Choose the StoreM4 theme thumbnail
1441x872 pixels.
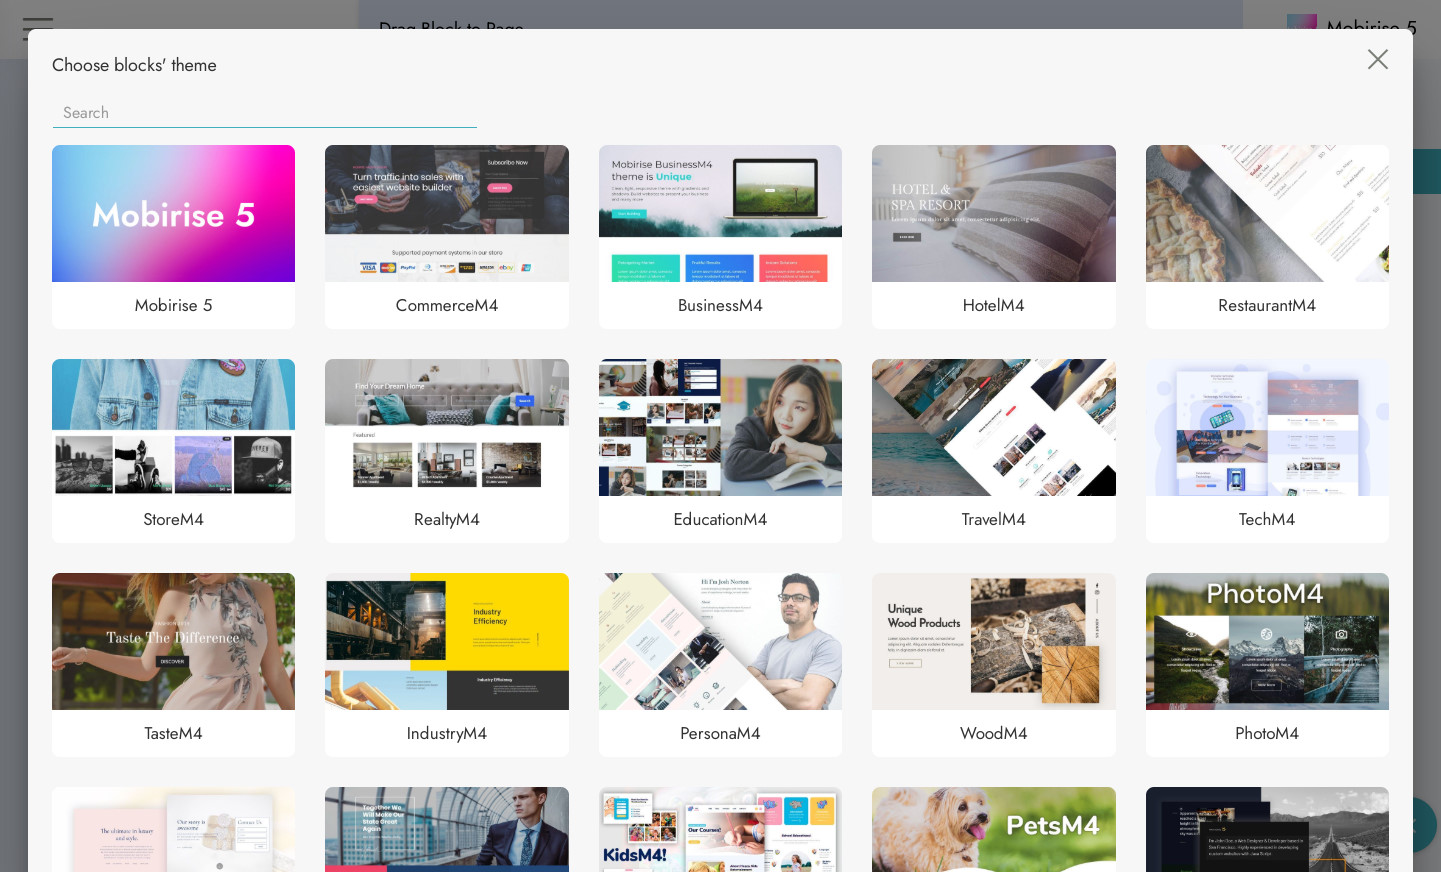(x=173, y=428)
